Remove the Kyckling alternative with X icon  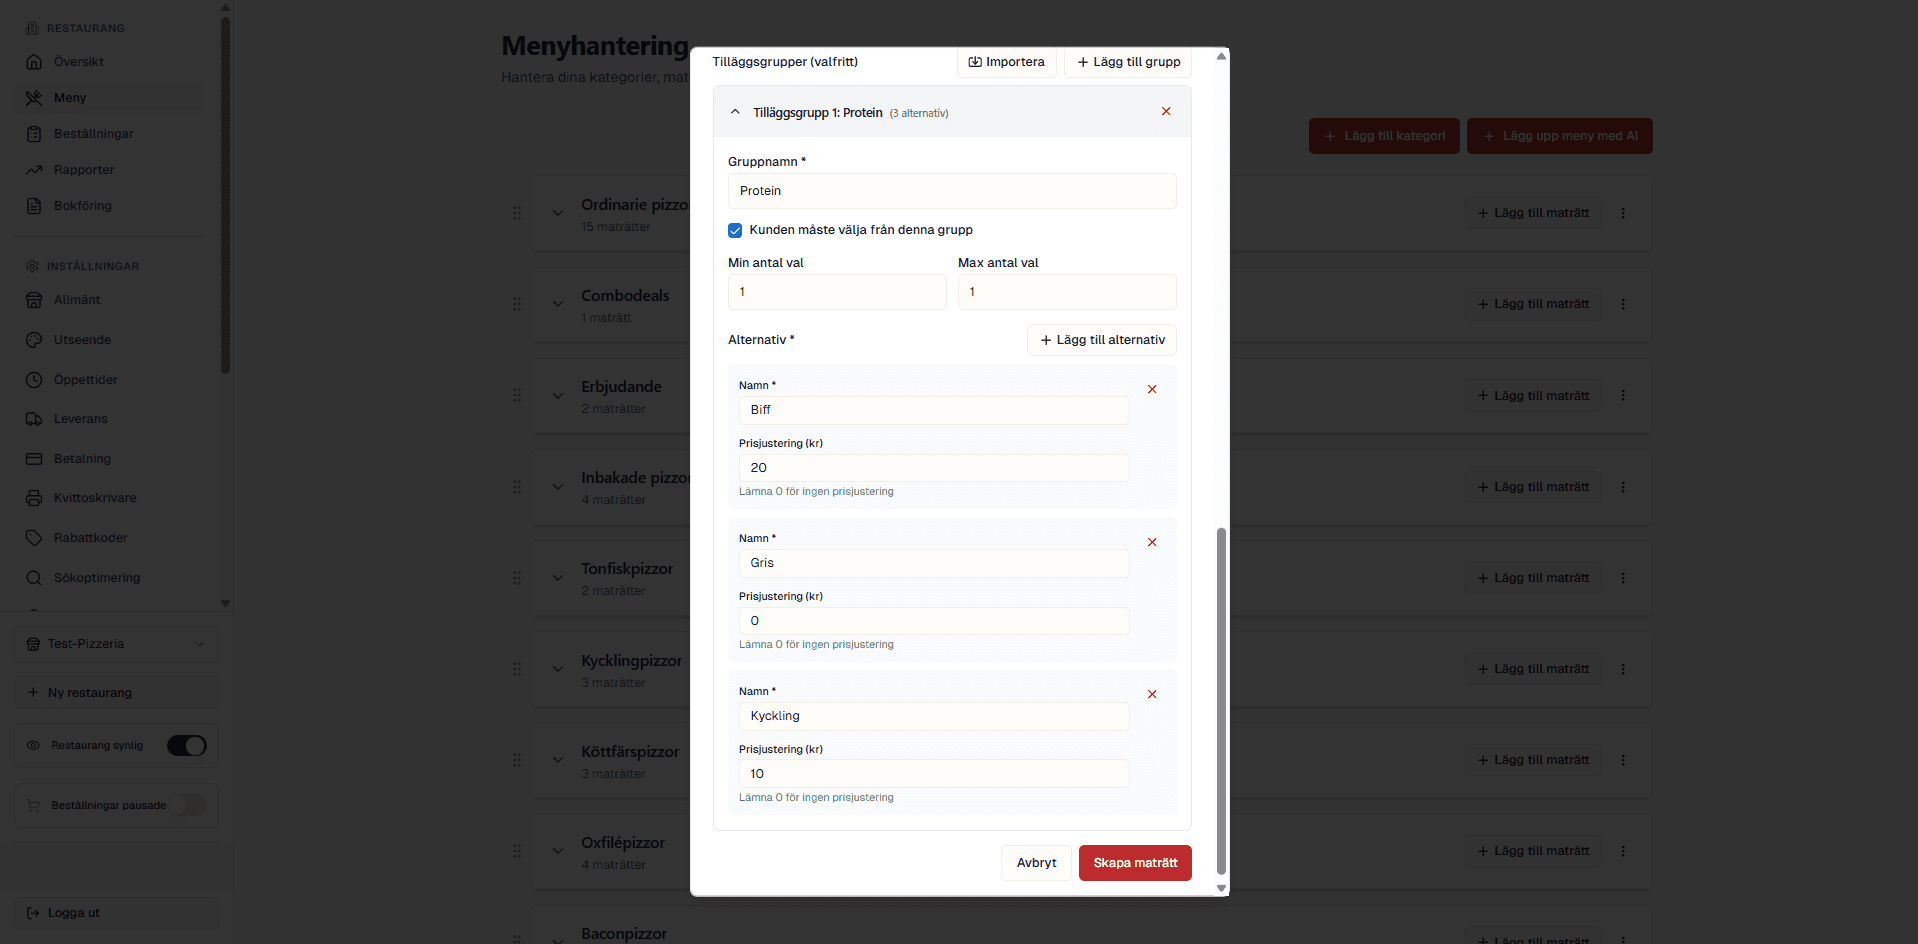click(x=1152, y=695)
